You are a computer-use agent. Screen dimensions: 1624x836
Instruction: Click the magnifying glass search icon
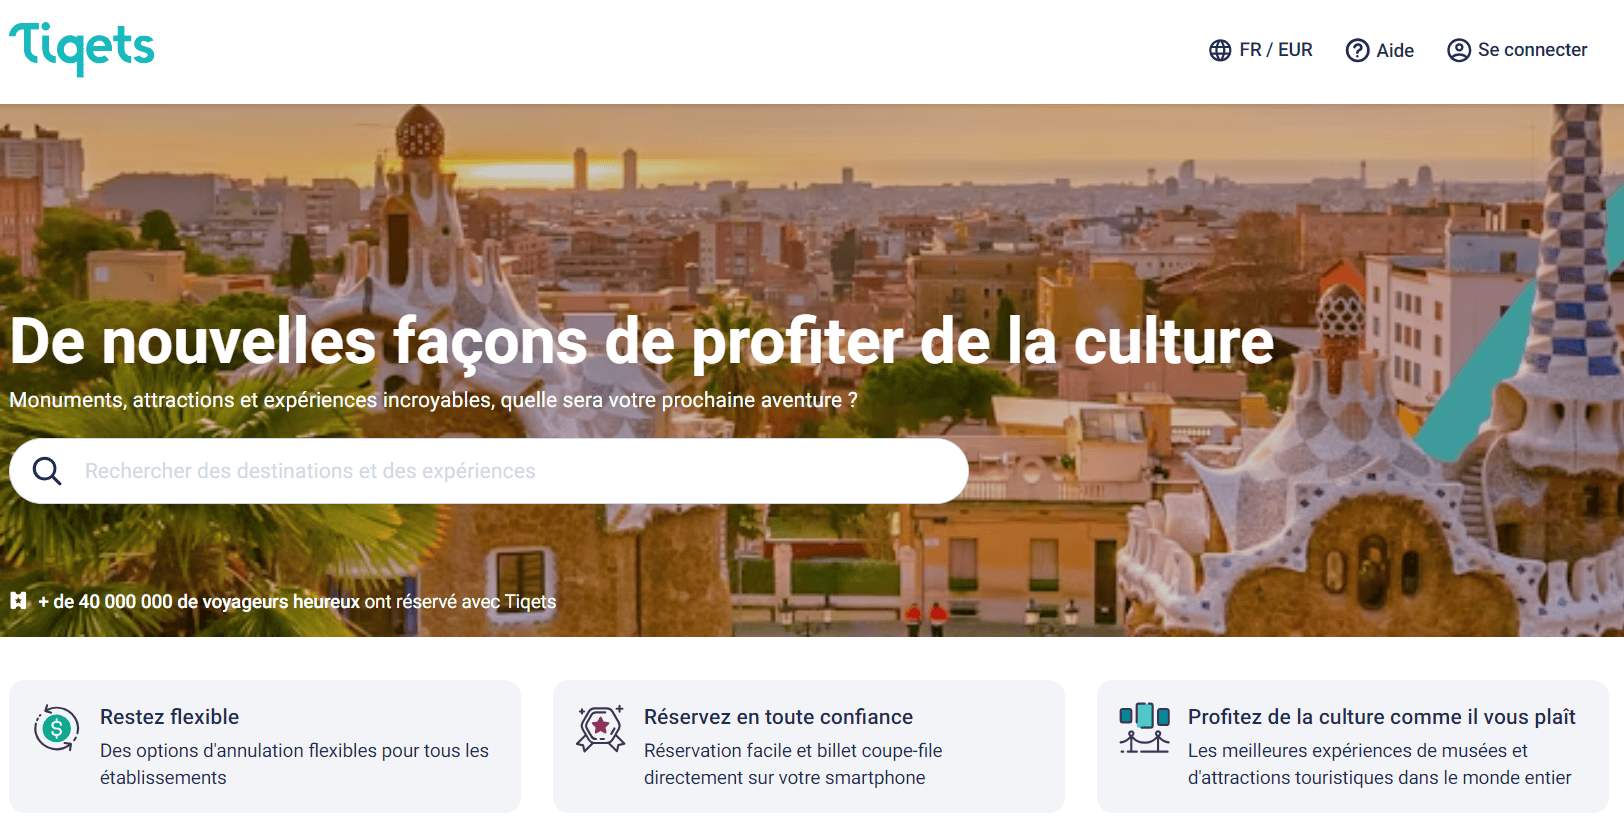tap(47, 470)
